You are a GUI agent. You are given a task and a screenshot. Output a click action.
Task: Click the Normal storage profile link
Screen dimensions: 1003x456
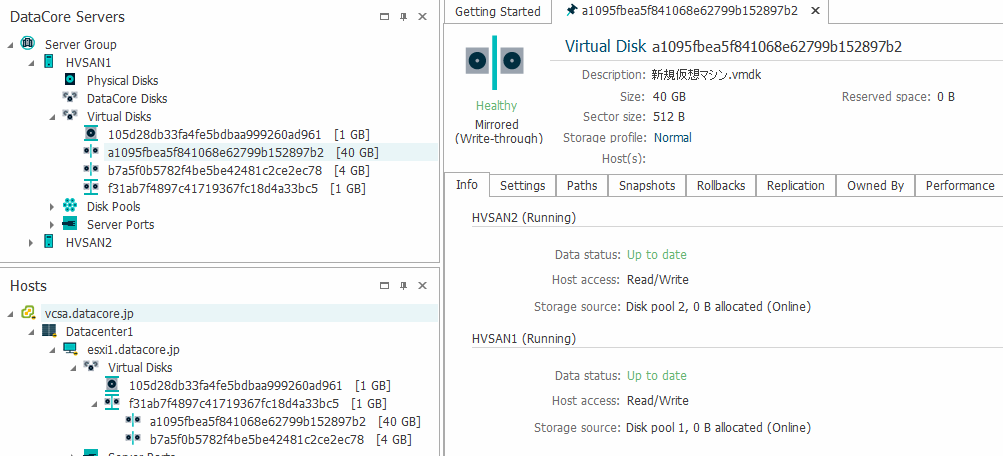point(672,138)
